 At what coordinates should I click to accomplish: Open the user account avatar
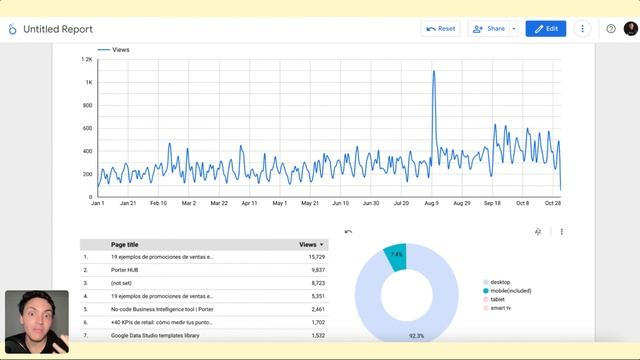pyautogui.click(x=631, y=29)
